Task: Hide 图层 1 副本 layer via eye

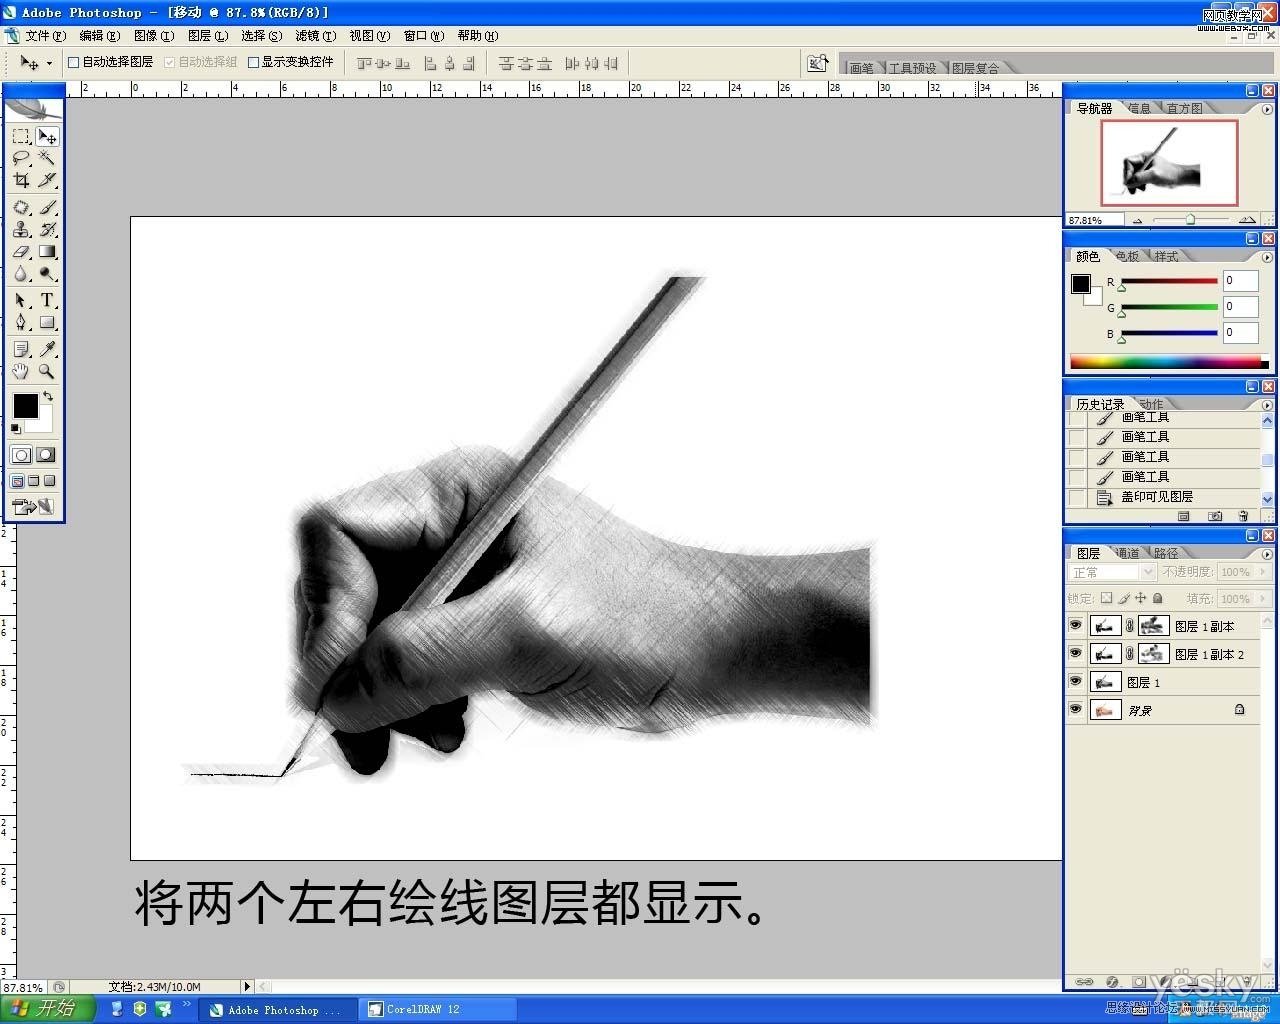Action: (1075, 626)
